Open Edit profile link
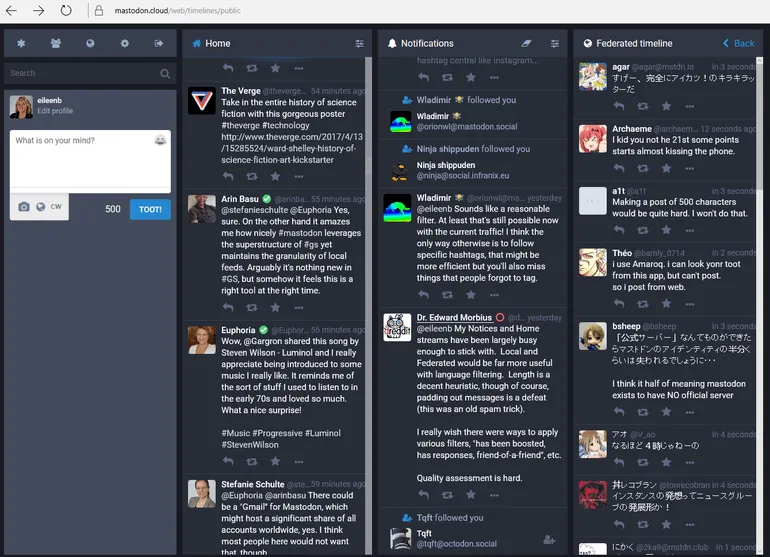The height and width of the screenshot is (557, 770). click(55, 111)
